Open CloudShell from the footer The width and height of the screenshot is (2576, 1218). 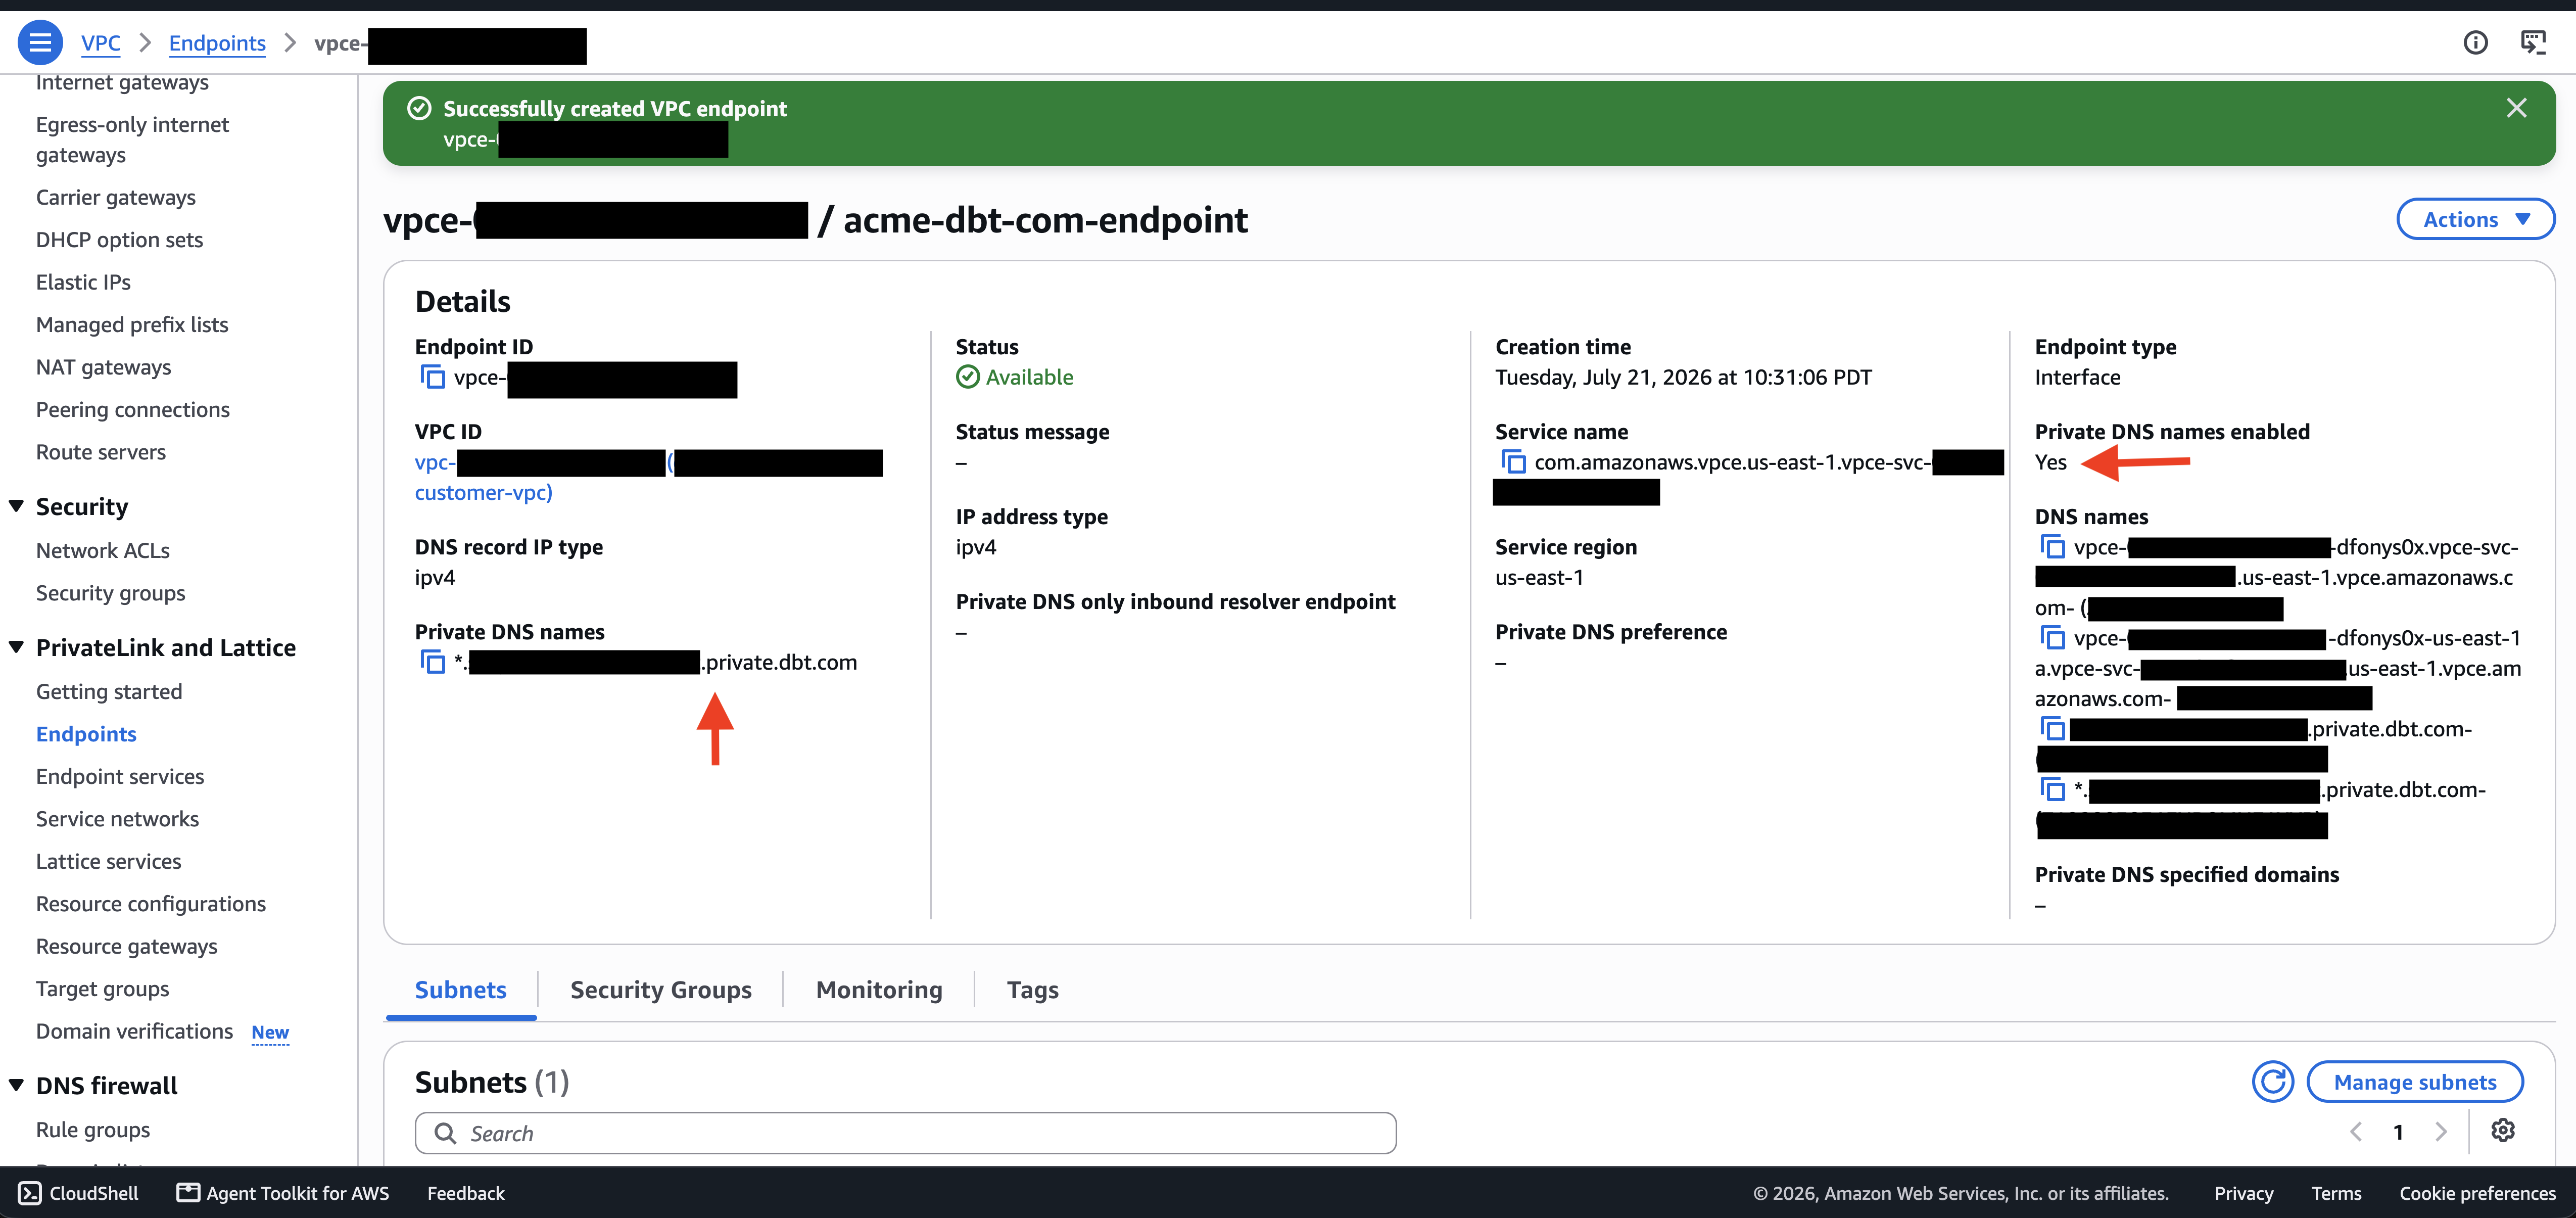click(x=79, y=1193)
